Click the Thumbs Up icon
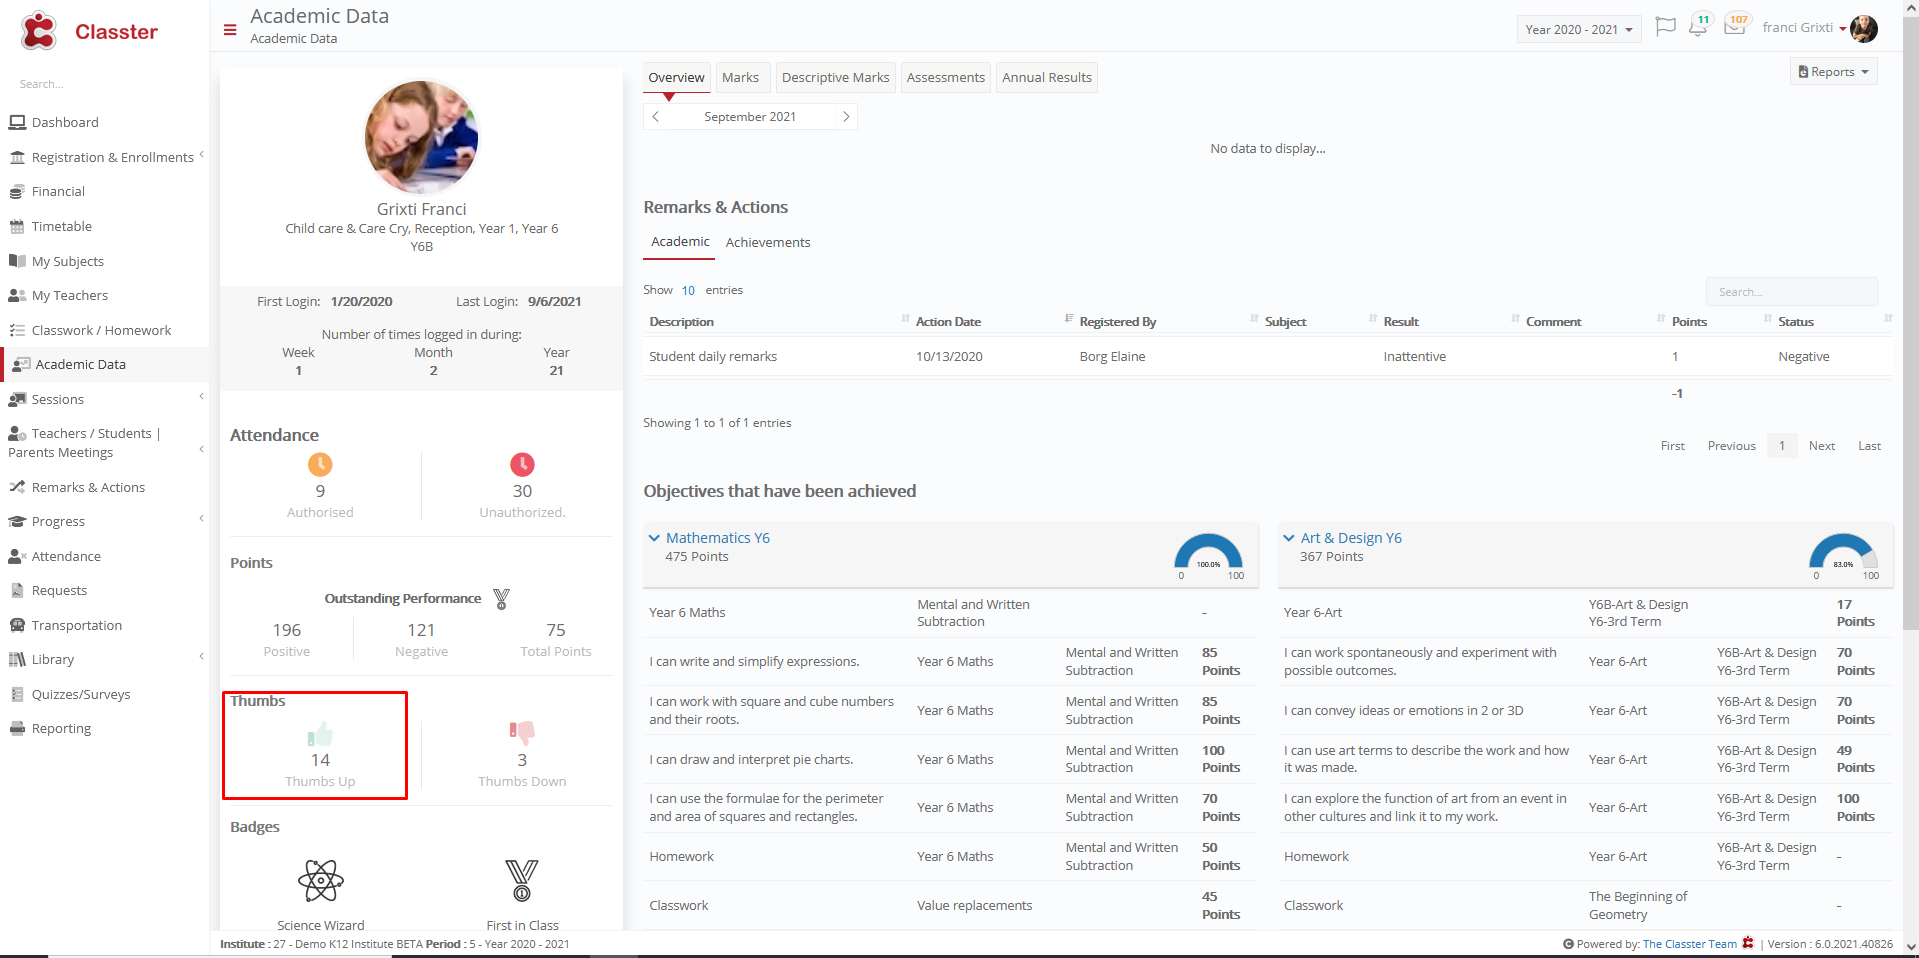 [x=320, y=734]
